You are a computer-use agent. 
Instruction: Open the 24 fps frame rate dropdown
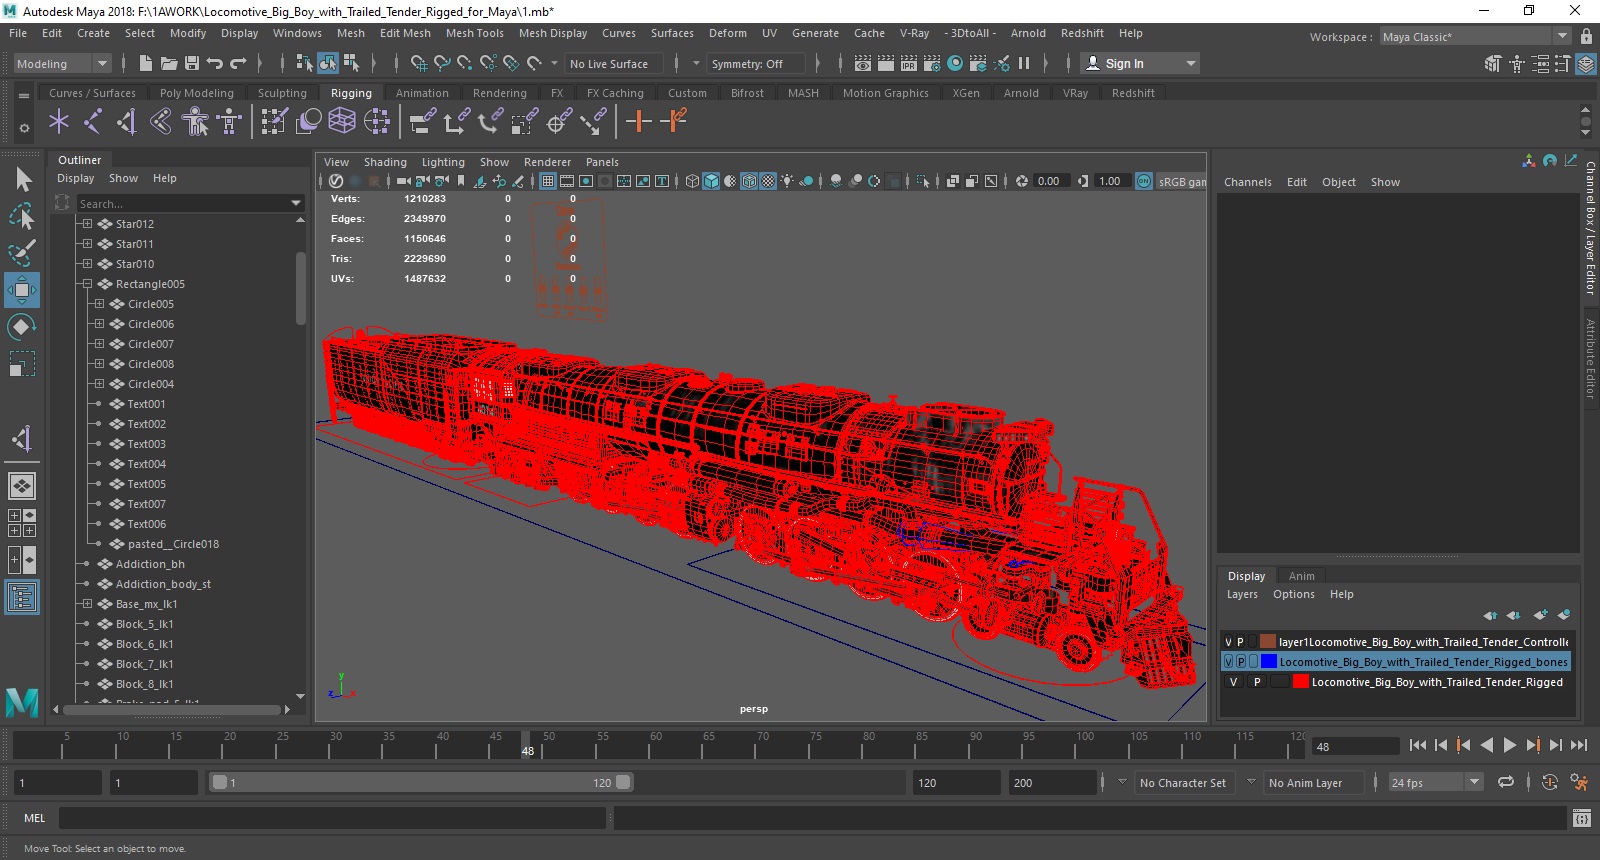pyautogui.click(x=1473, y=782)
